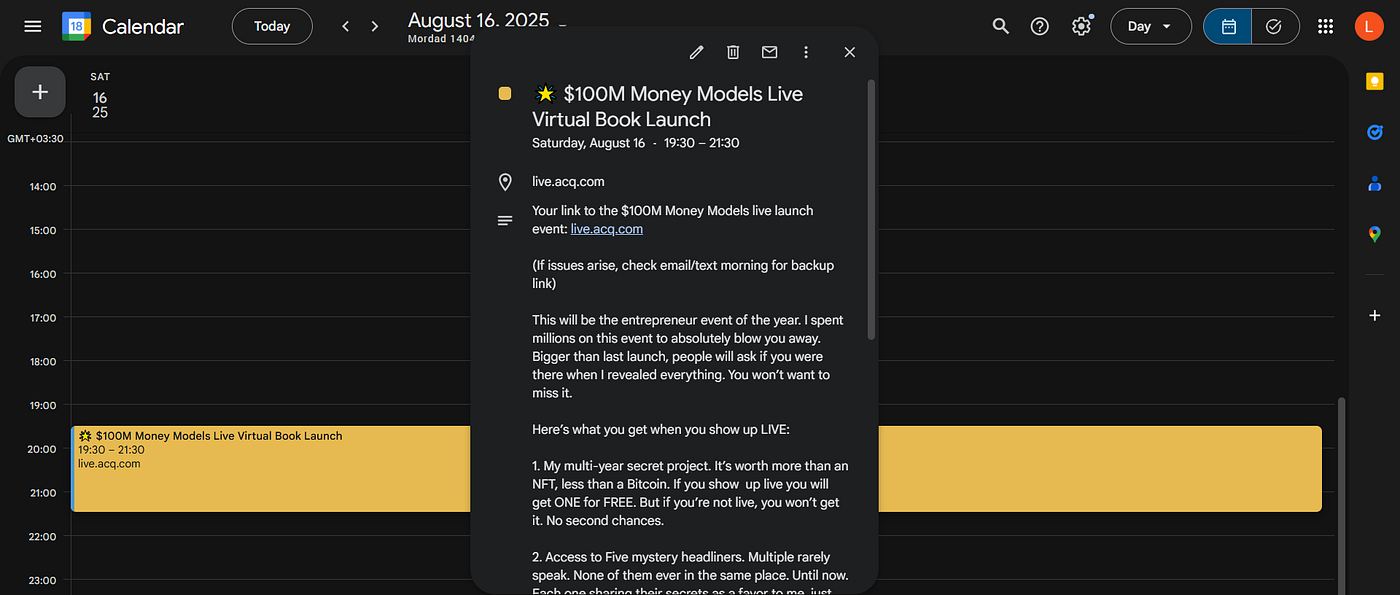The image size is (1400, 595).
Task: Open Google Tasks in side panel
Action: [1375, 132]
